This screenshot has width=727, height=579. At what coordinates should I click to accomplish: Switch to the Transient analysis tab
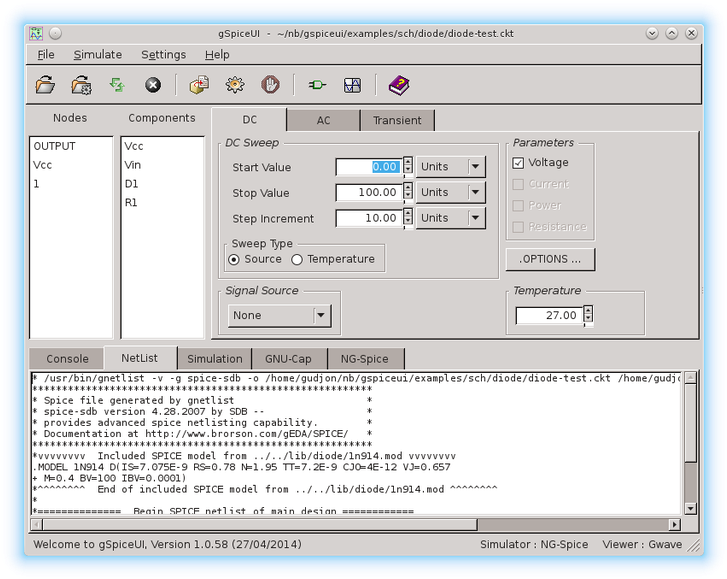[x=397, y=121]
